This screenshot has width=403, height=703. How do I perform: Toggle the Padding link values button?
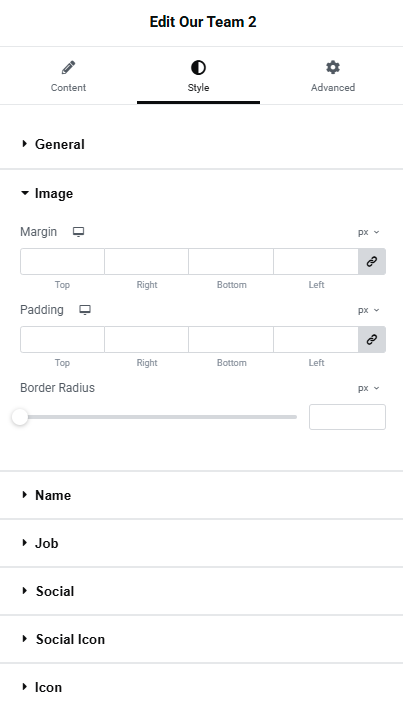click(x=372, y=339)
